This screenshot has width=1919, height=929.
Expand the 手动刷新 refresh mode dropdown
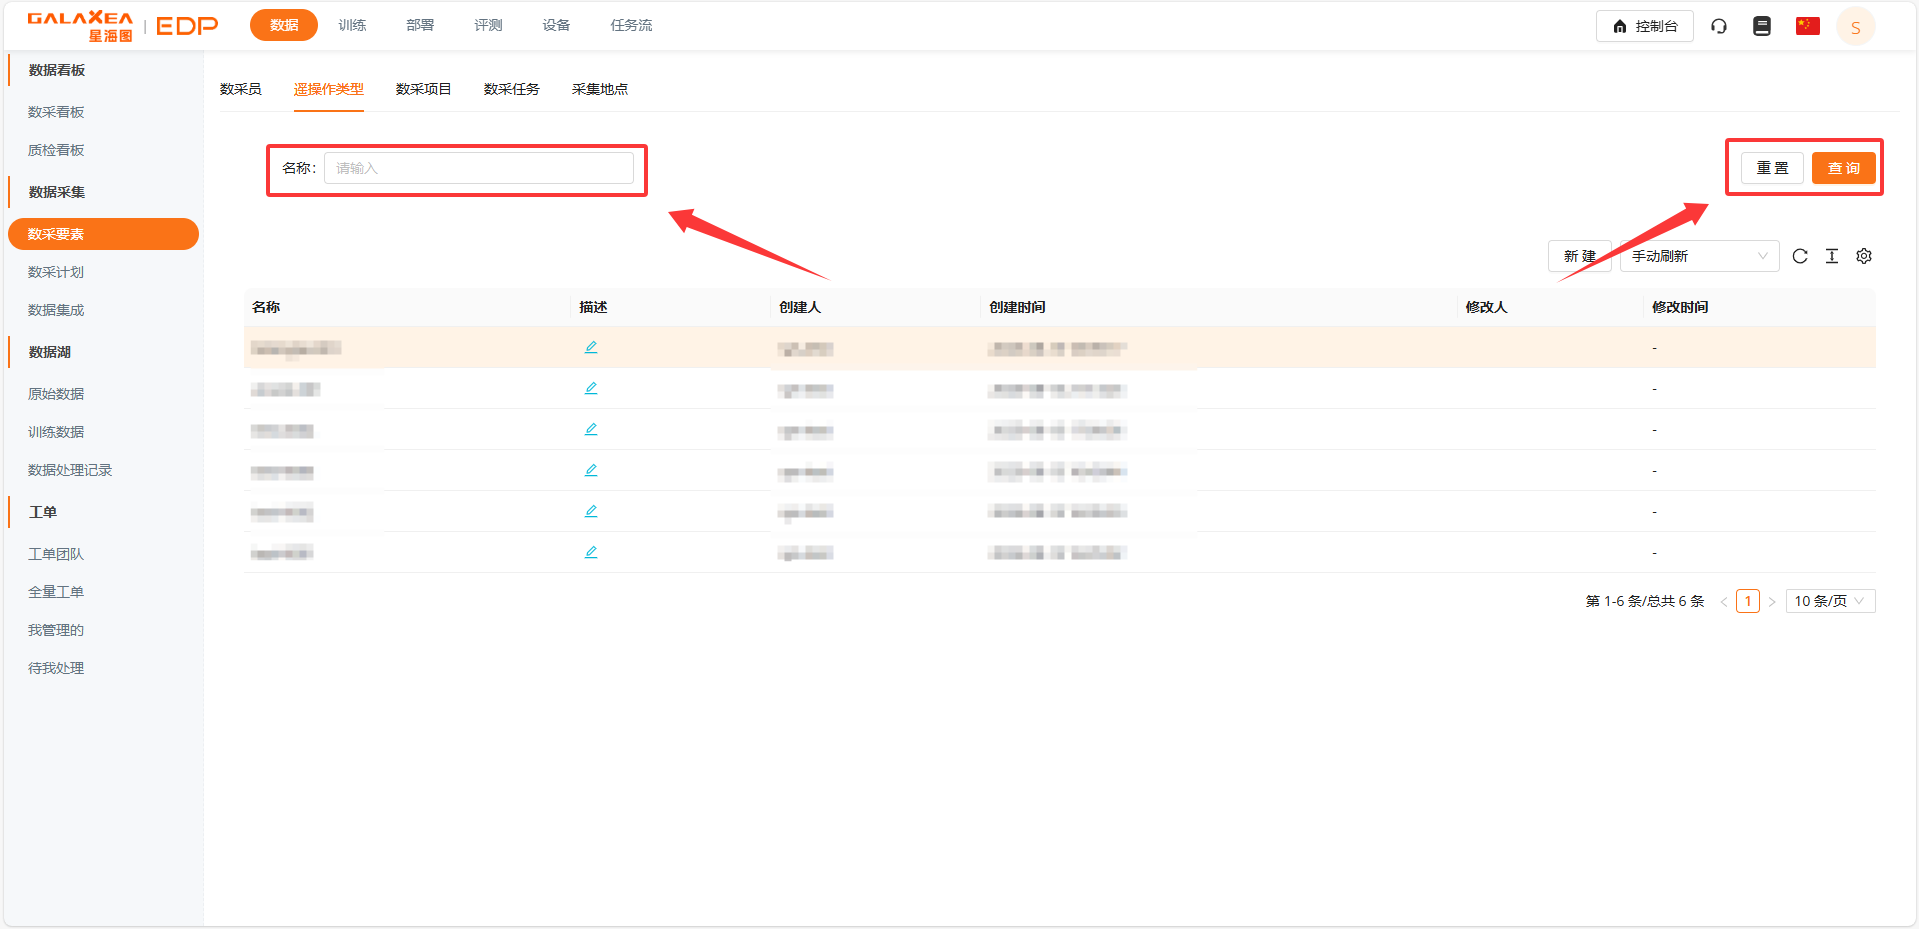click(1699, 256)
